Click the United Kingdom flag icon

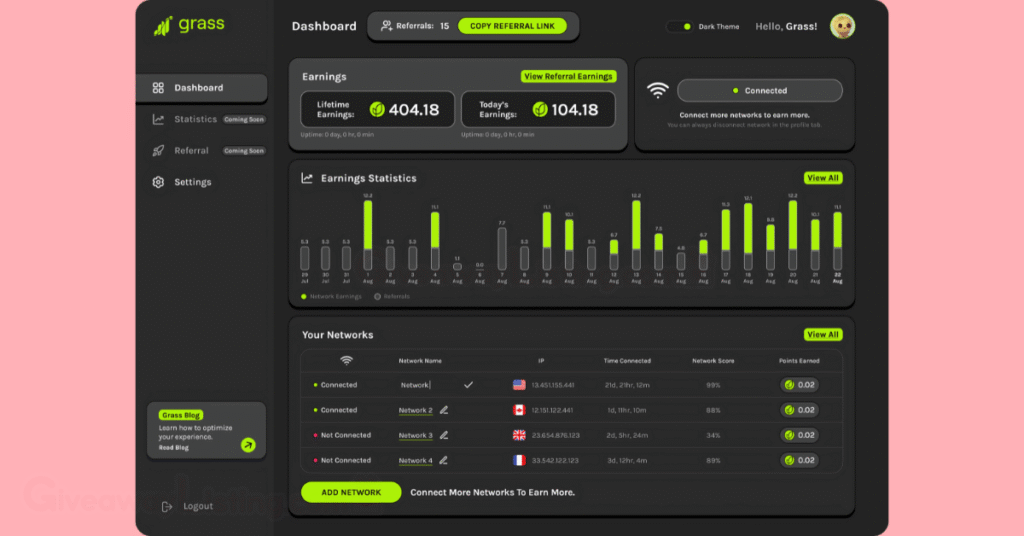pos(519,435)
